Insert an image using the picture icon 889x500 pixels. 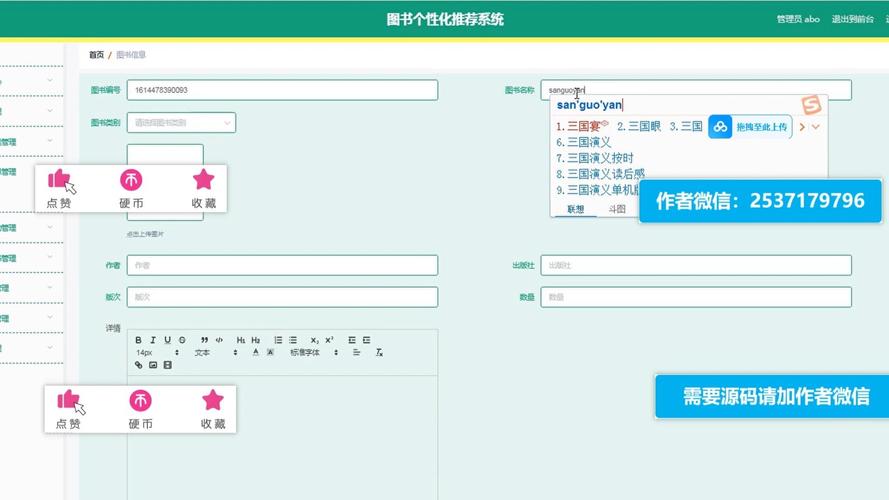click(153, 365)
